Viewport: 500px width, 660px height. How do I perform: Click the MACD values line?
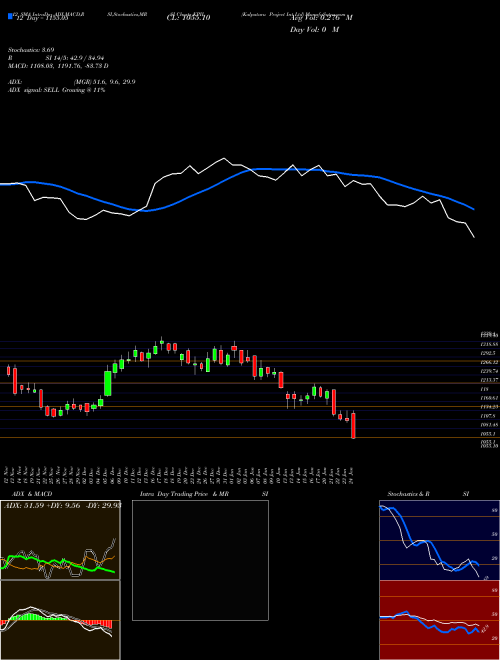click(x=59, y=66)
